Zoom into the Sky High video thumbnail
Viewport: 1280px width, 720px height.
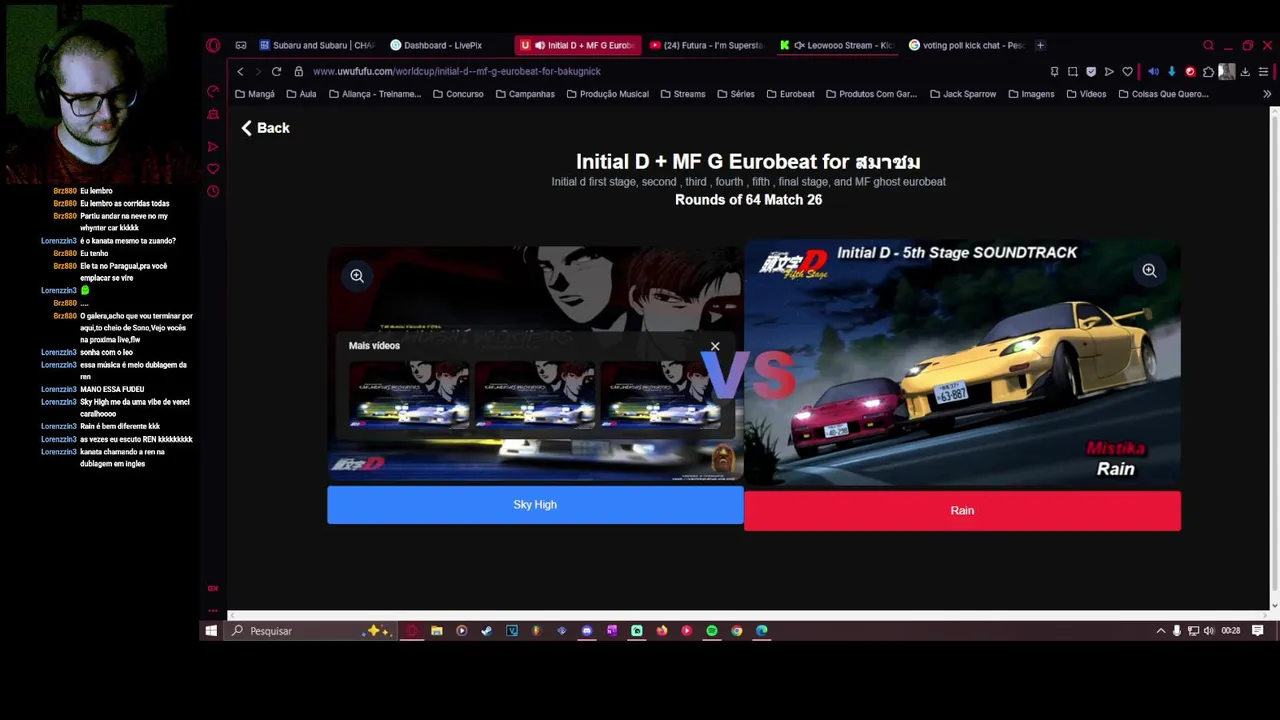[357, 275]
